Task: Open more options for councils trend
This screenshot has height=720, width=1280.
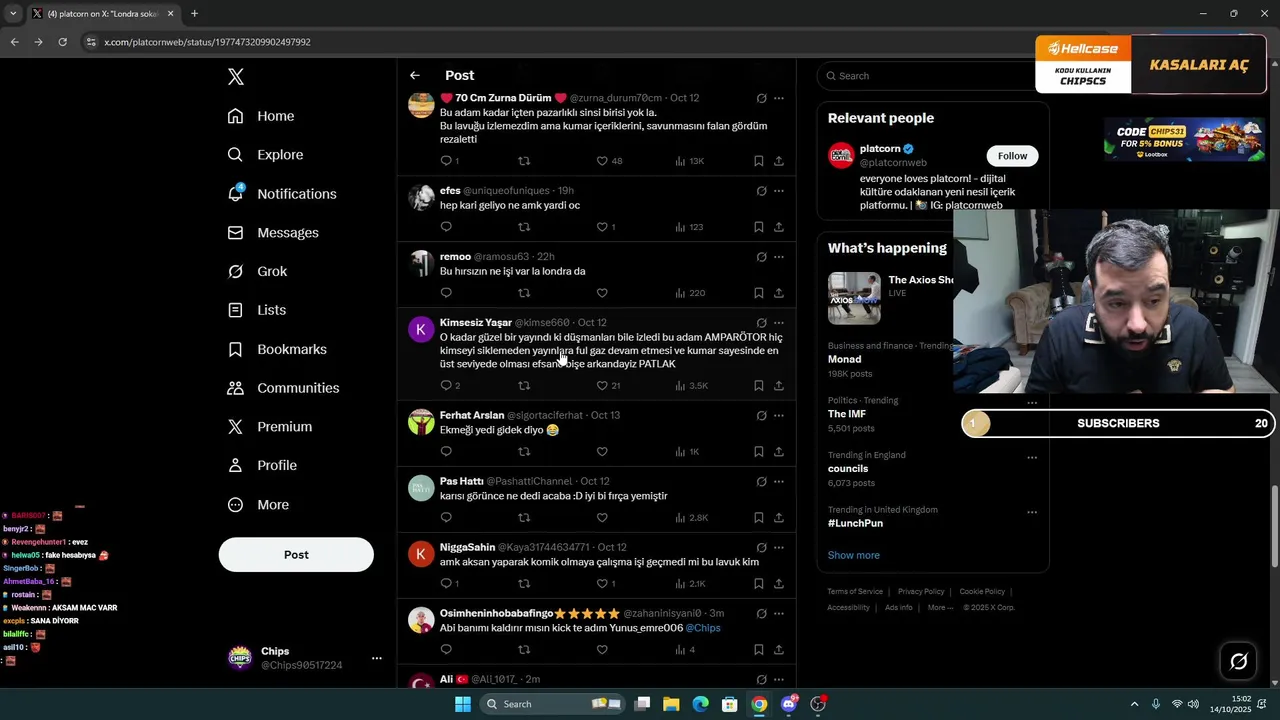Action: click(1031, 458)
